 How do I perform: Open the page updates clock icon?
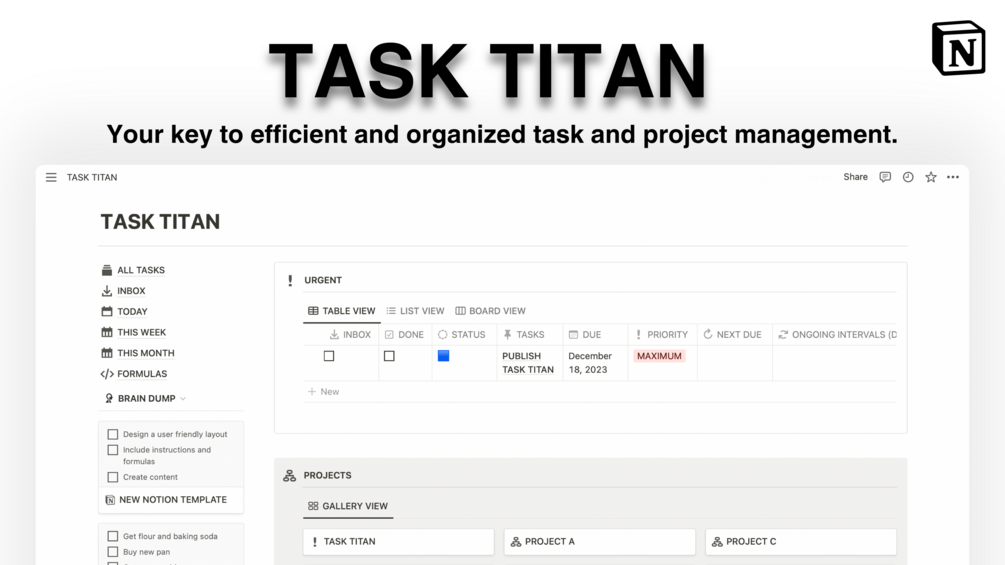click(908, 177)
